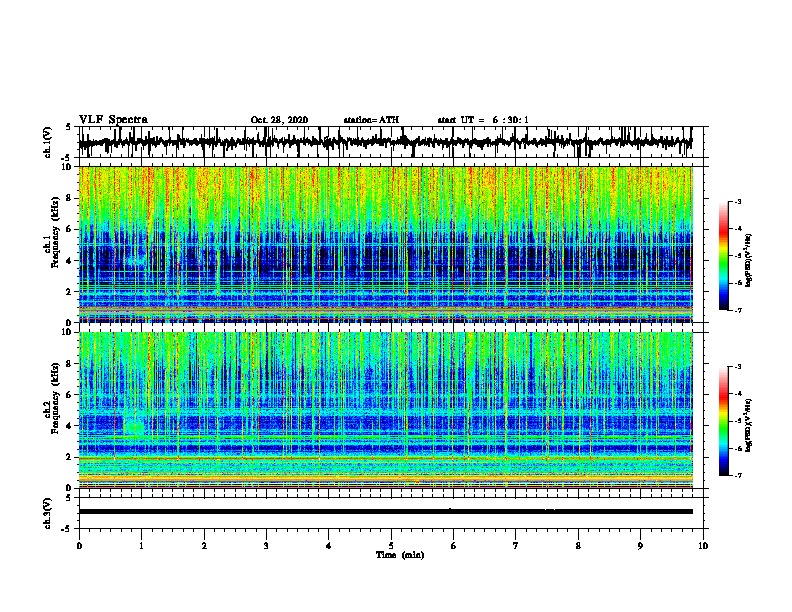Click the ch.1 color scale bar
Viewport: 792px width, 612px height.
coord(723,256)
